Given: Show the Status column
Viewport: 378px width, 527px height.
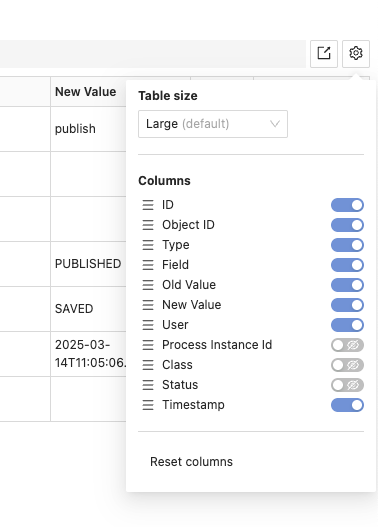Looking at the screenshot, I should (x=347, y=385).
